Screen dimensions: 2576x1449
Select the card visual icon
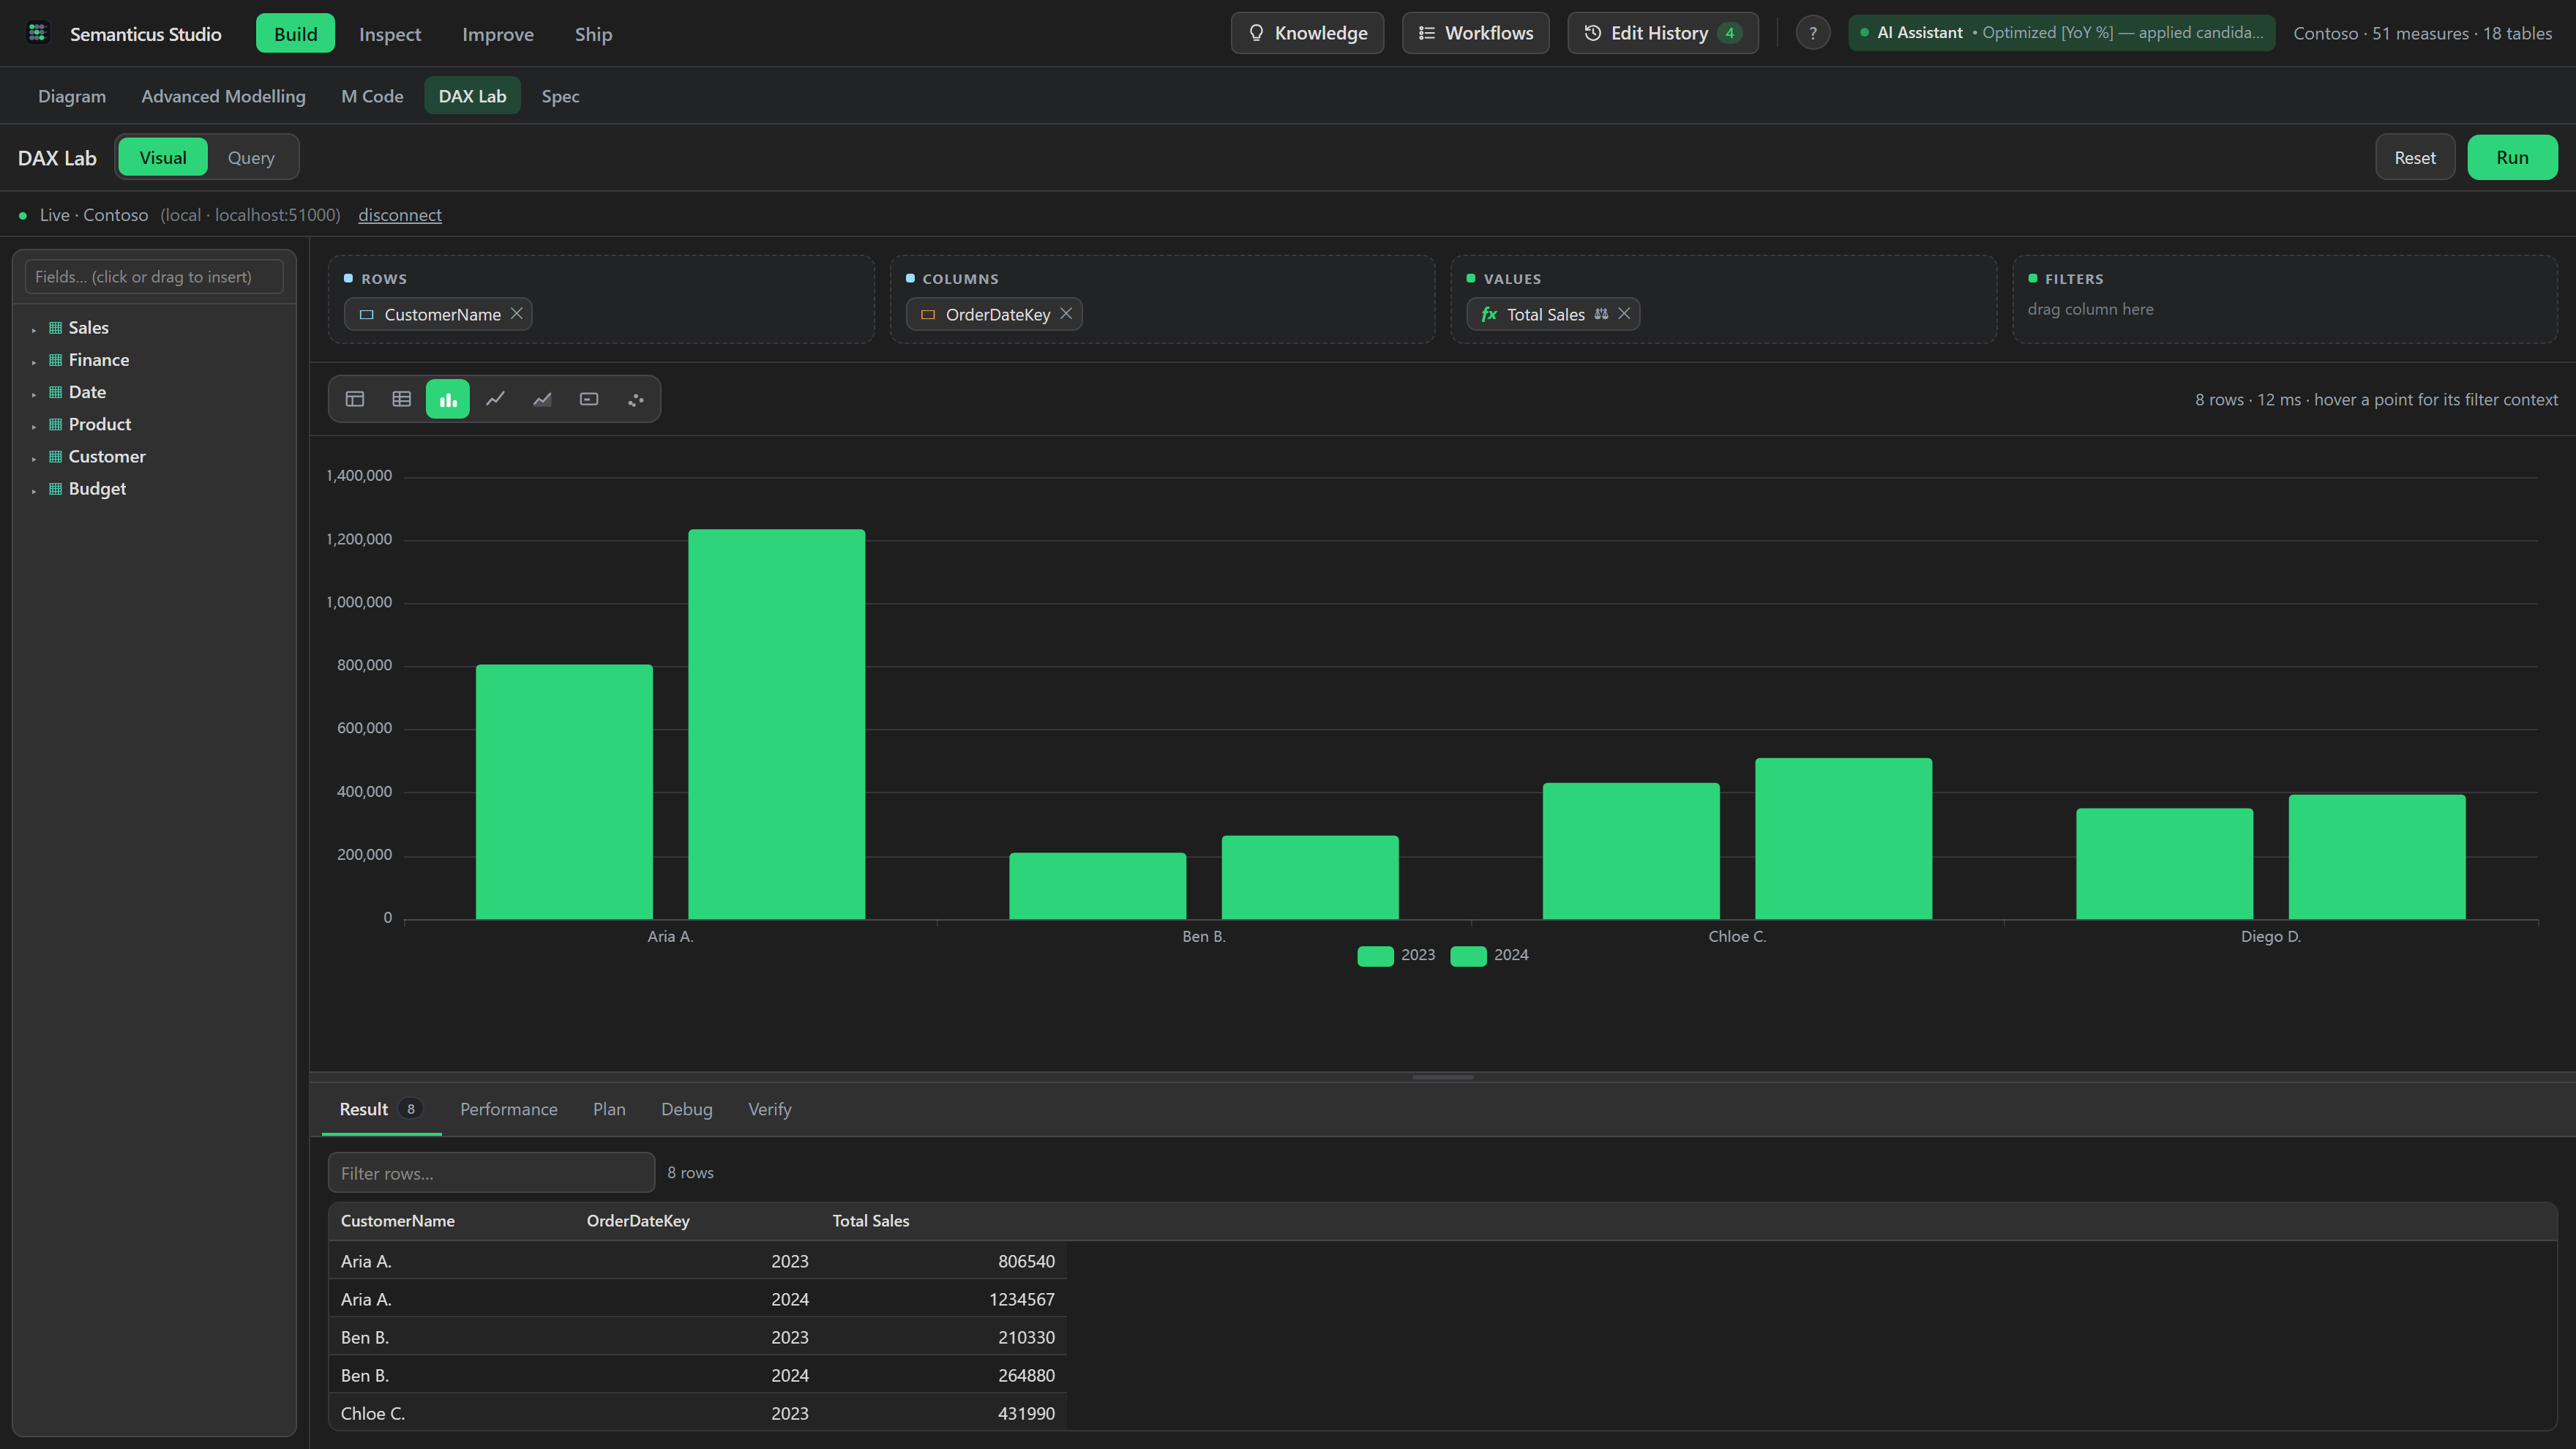pyautogui.click(x=589, y=399)
